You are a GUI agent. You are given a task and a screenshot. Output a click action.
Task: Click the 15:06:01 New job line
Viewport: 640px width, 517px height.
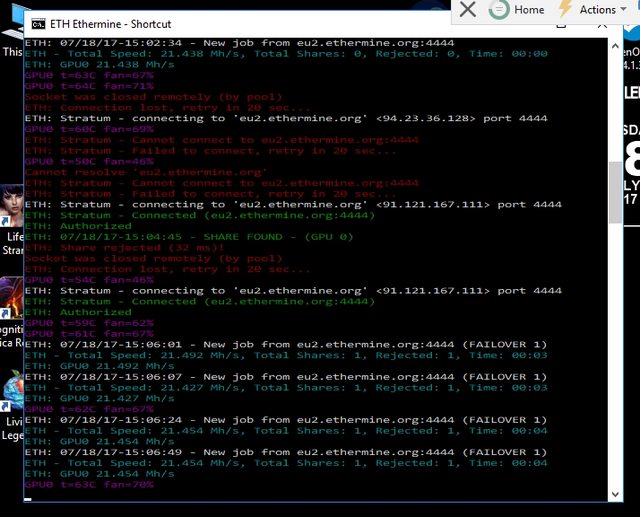(x=286, y=344)
